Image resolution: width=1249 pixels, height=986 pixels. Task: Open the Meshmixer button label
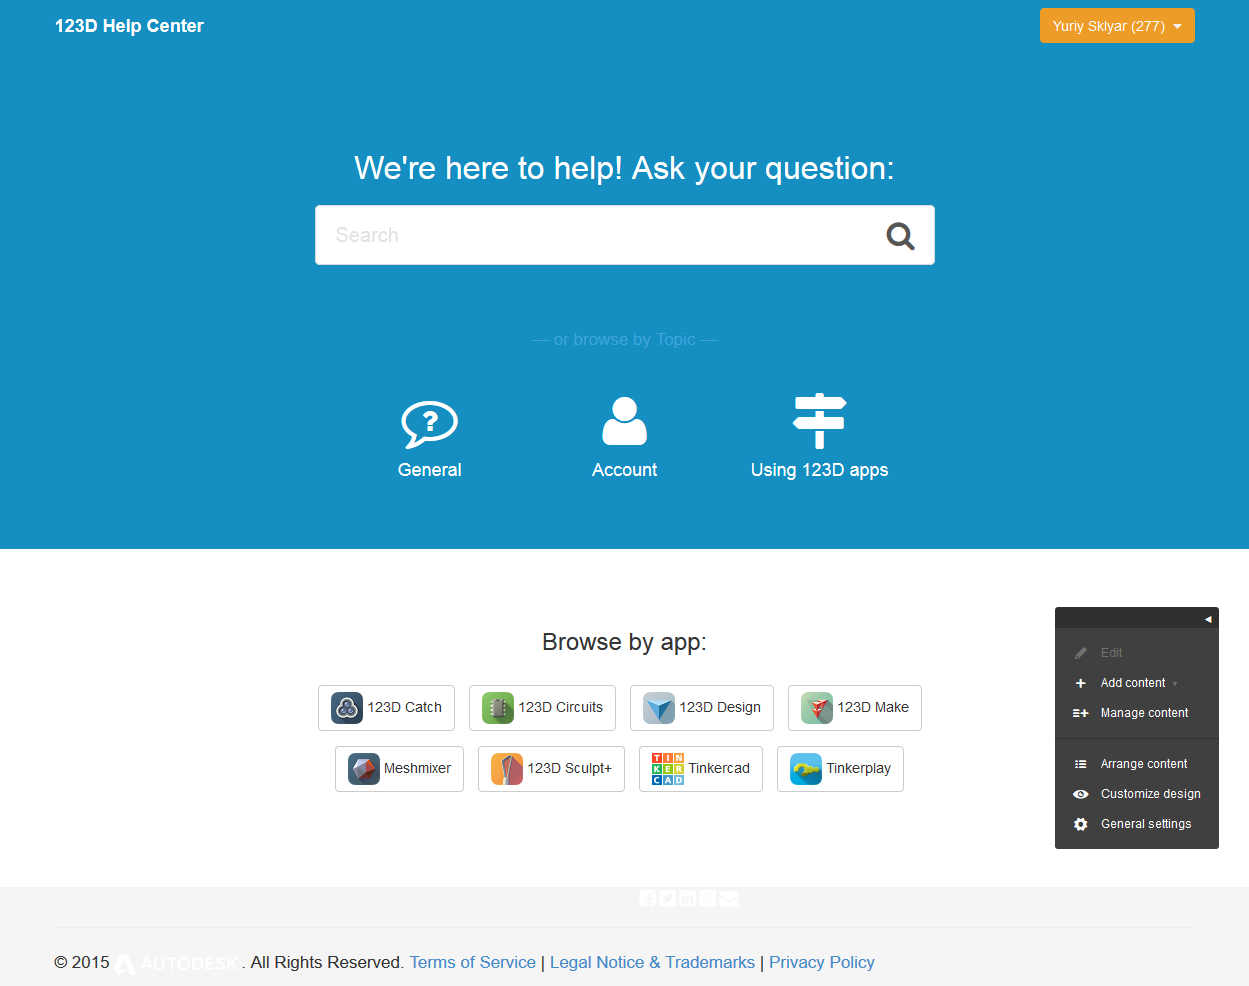point(417,768)
